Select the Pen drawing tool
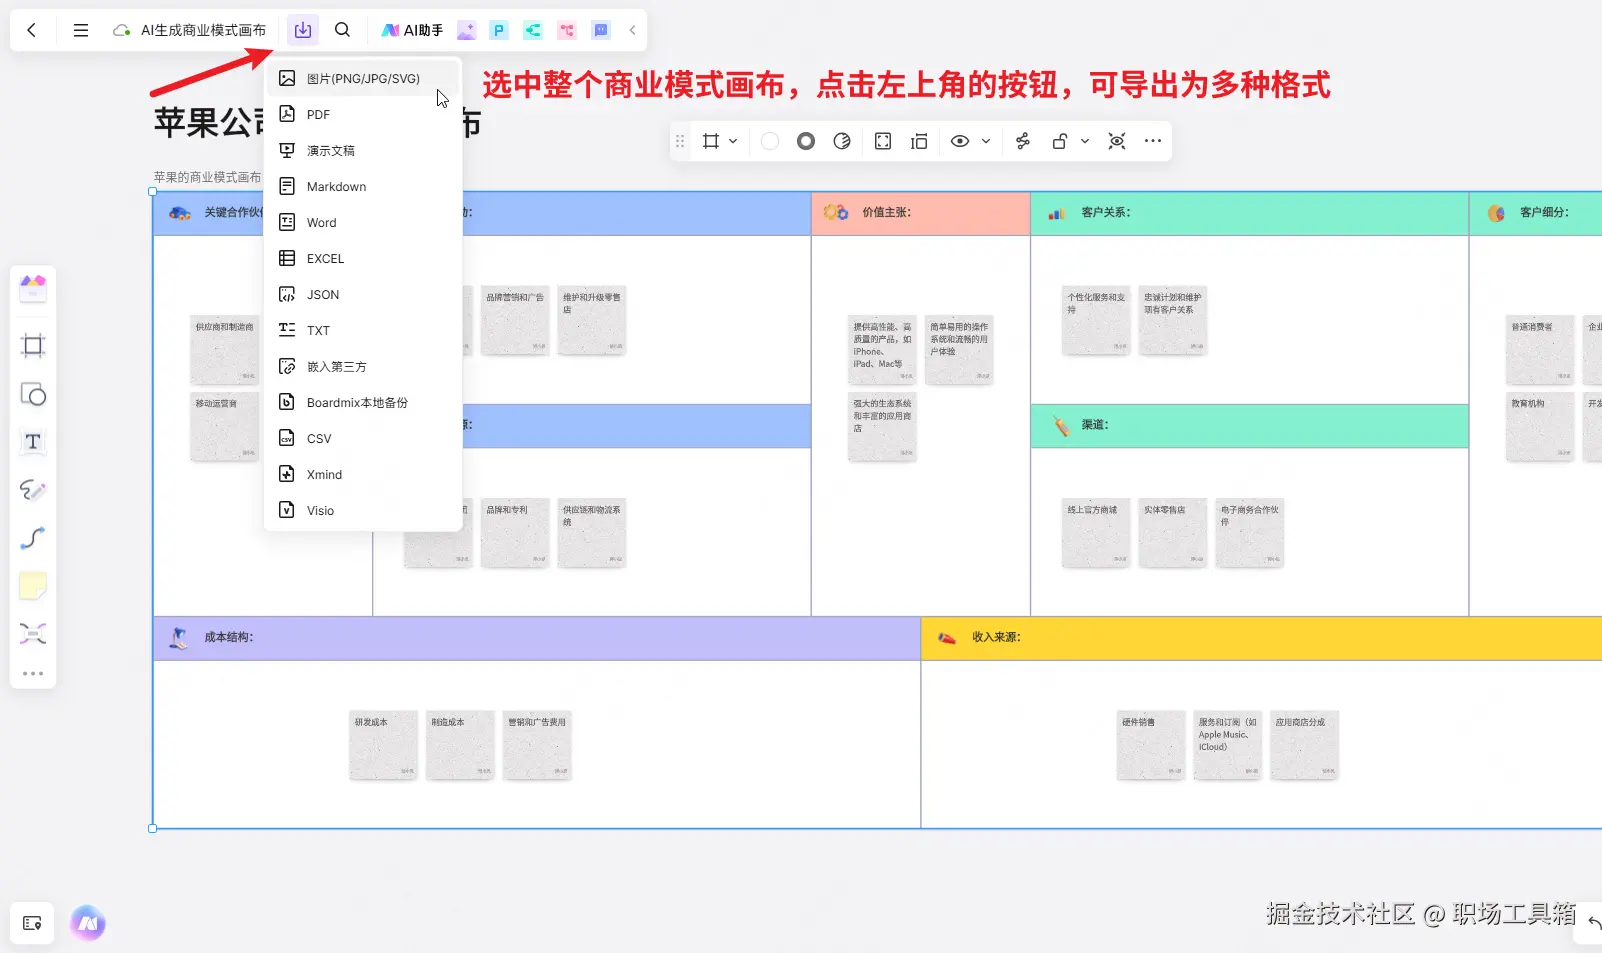Viewport: 1602px width, 953px height. [33, 490]
